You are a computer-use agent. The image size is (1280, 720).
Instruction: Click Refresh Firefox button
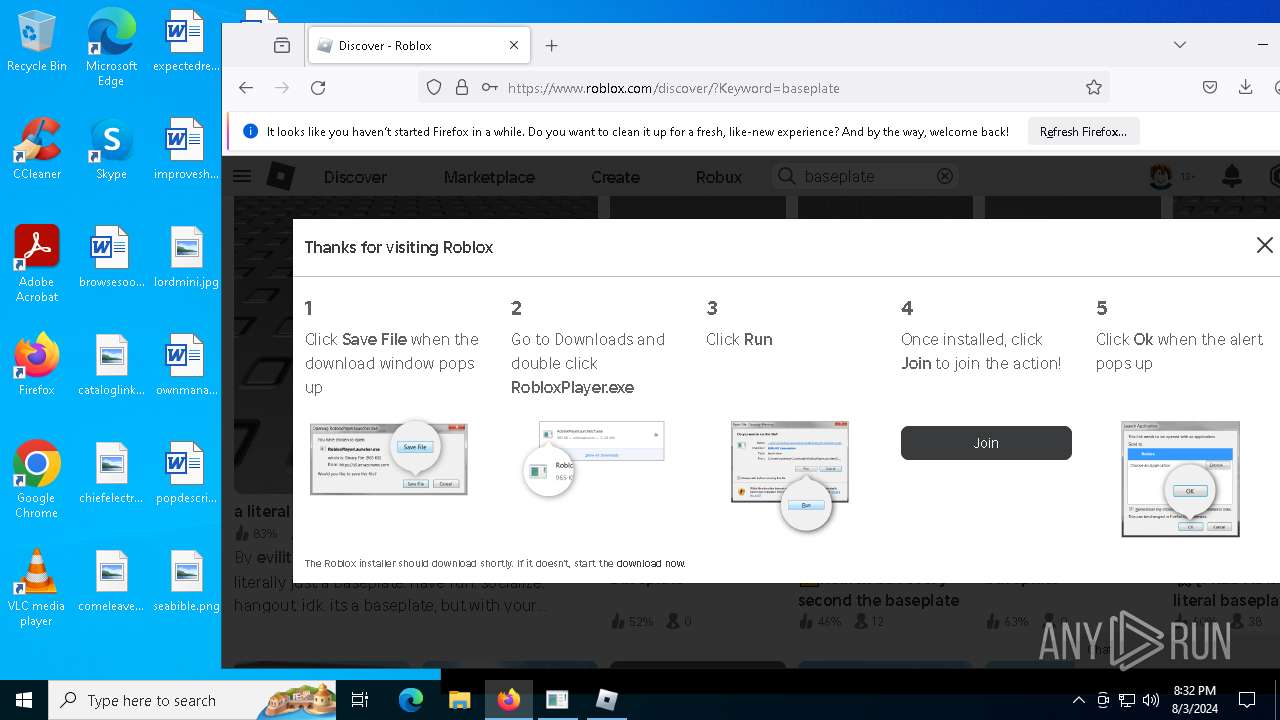(1083, 132)
